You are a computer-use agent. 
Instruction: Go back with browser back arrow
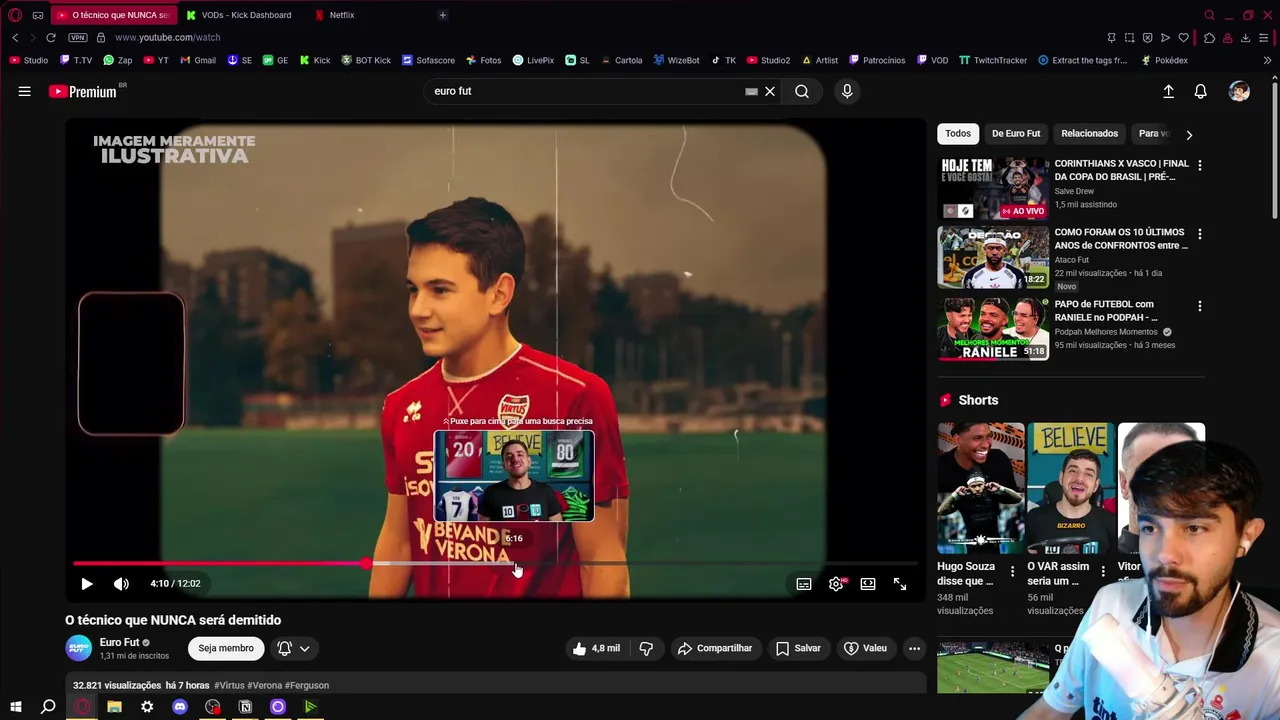[x=15, y=37]
